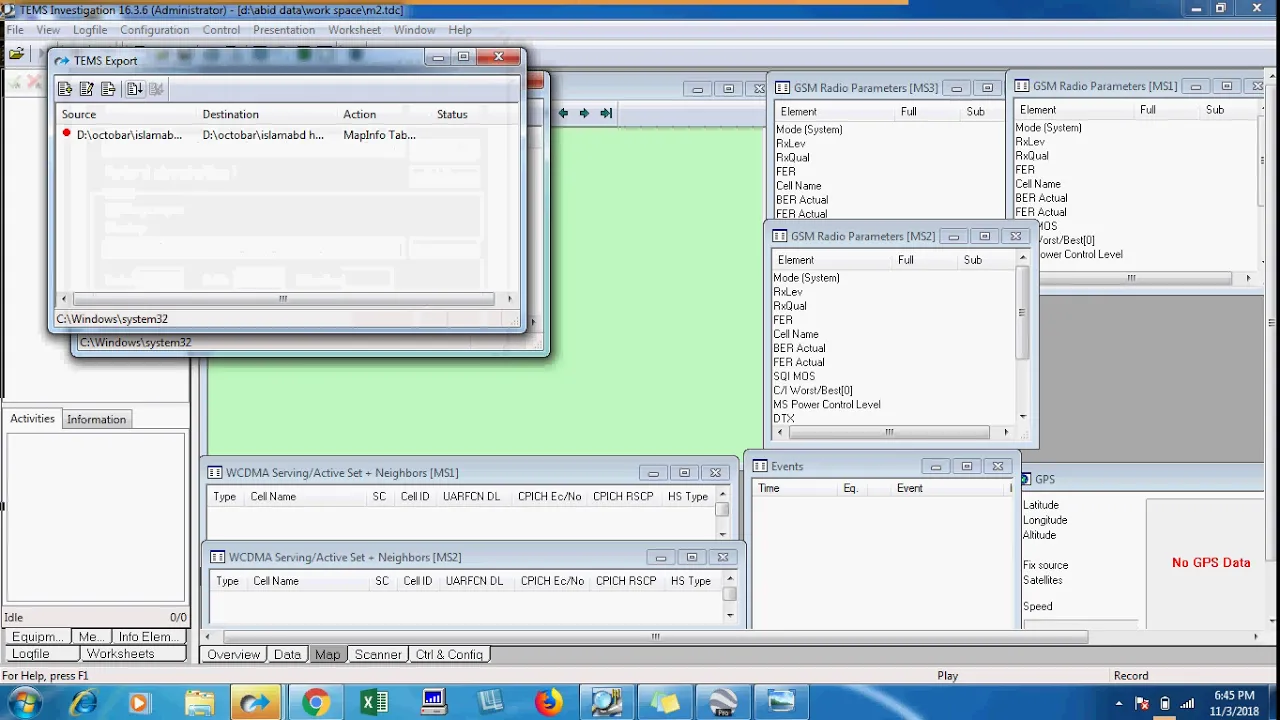Open the Equipm... navigator tab
Viewport: 1280px width, 720px height.
(x=38, y=637)
